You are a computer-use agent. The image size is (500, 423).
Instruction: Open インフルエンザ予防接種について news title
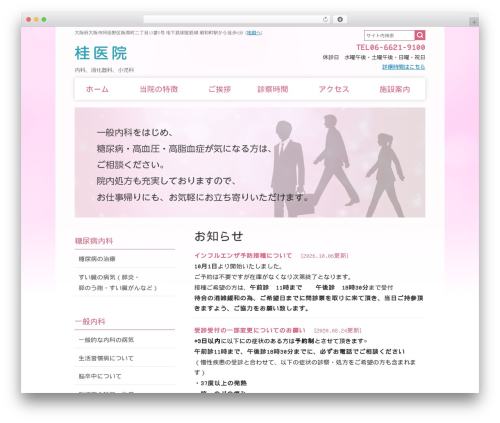pos(243,255)
